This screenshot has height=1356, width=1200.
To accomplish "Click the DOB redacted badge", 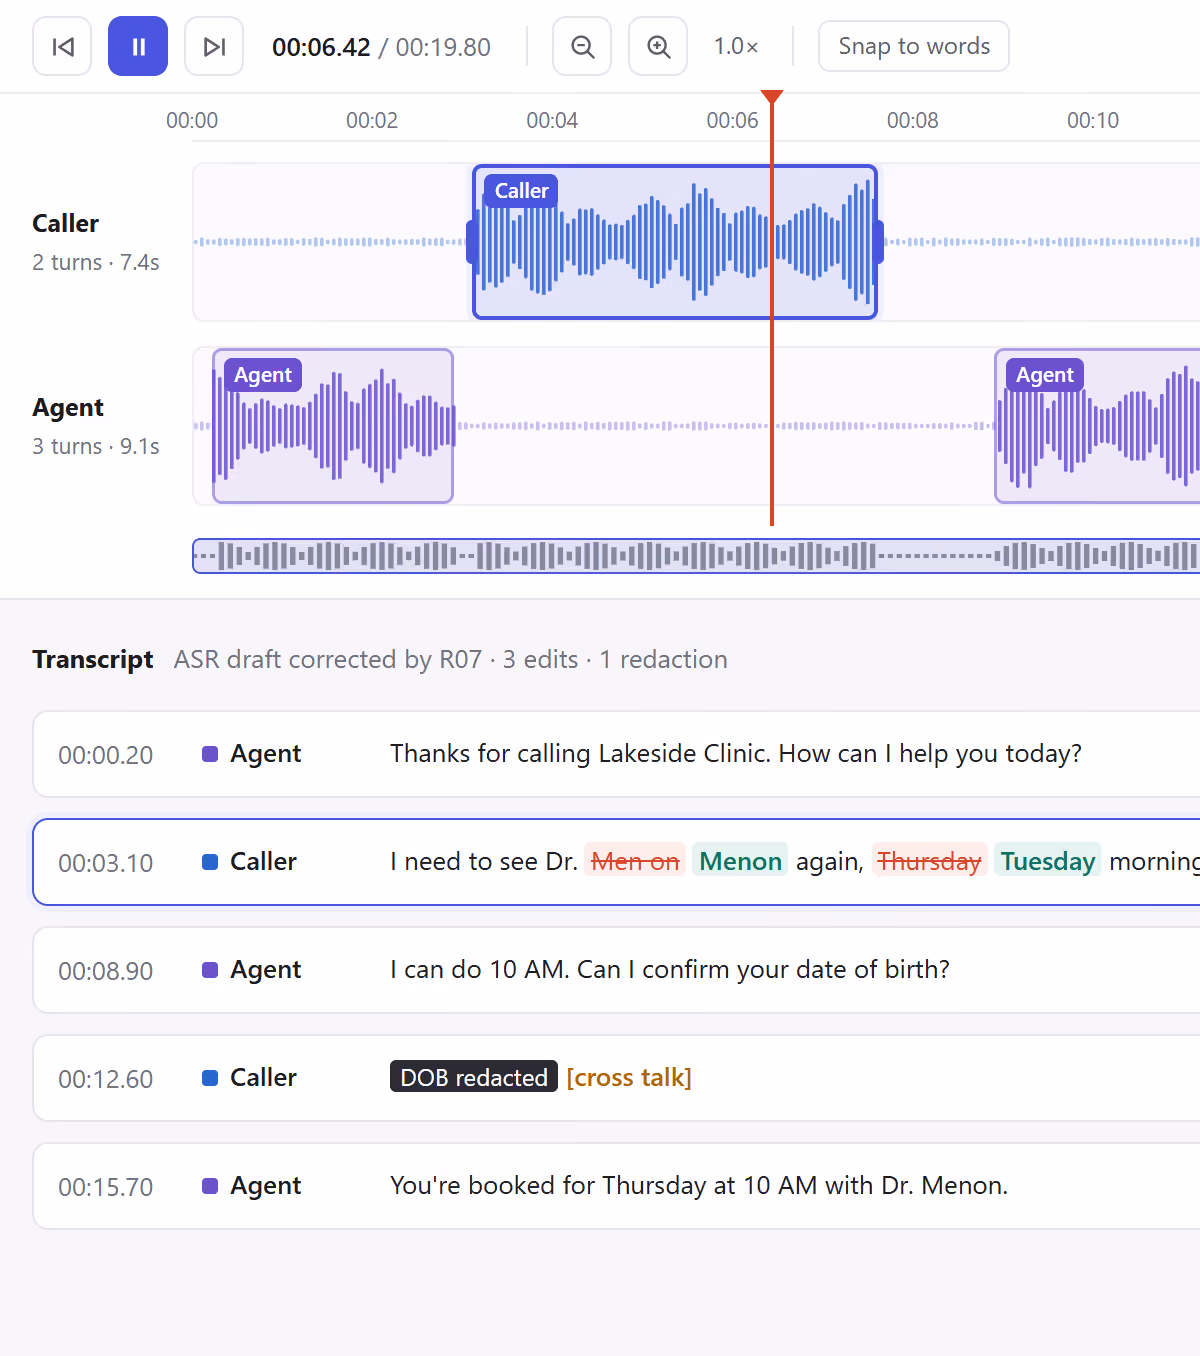I will (x=474, y=1077).
